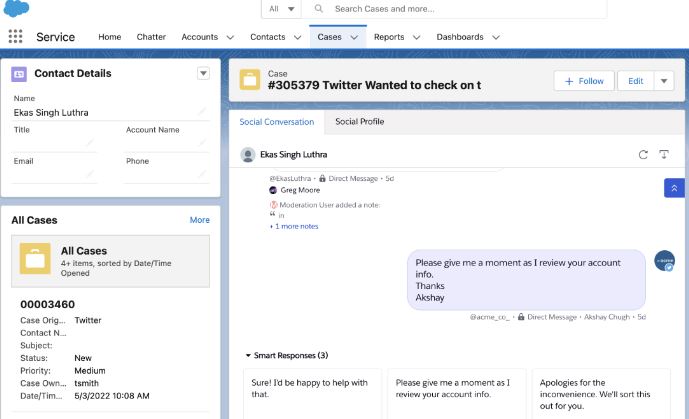Edit the Title field pencil icon
The width and height of the screenshot is (689, 419).
(90, 142)
